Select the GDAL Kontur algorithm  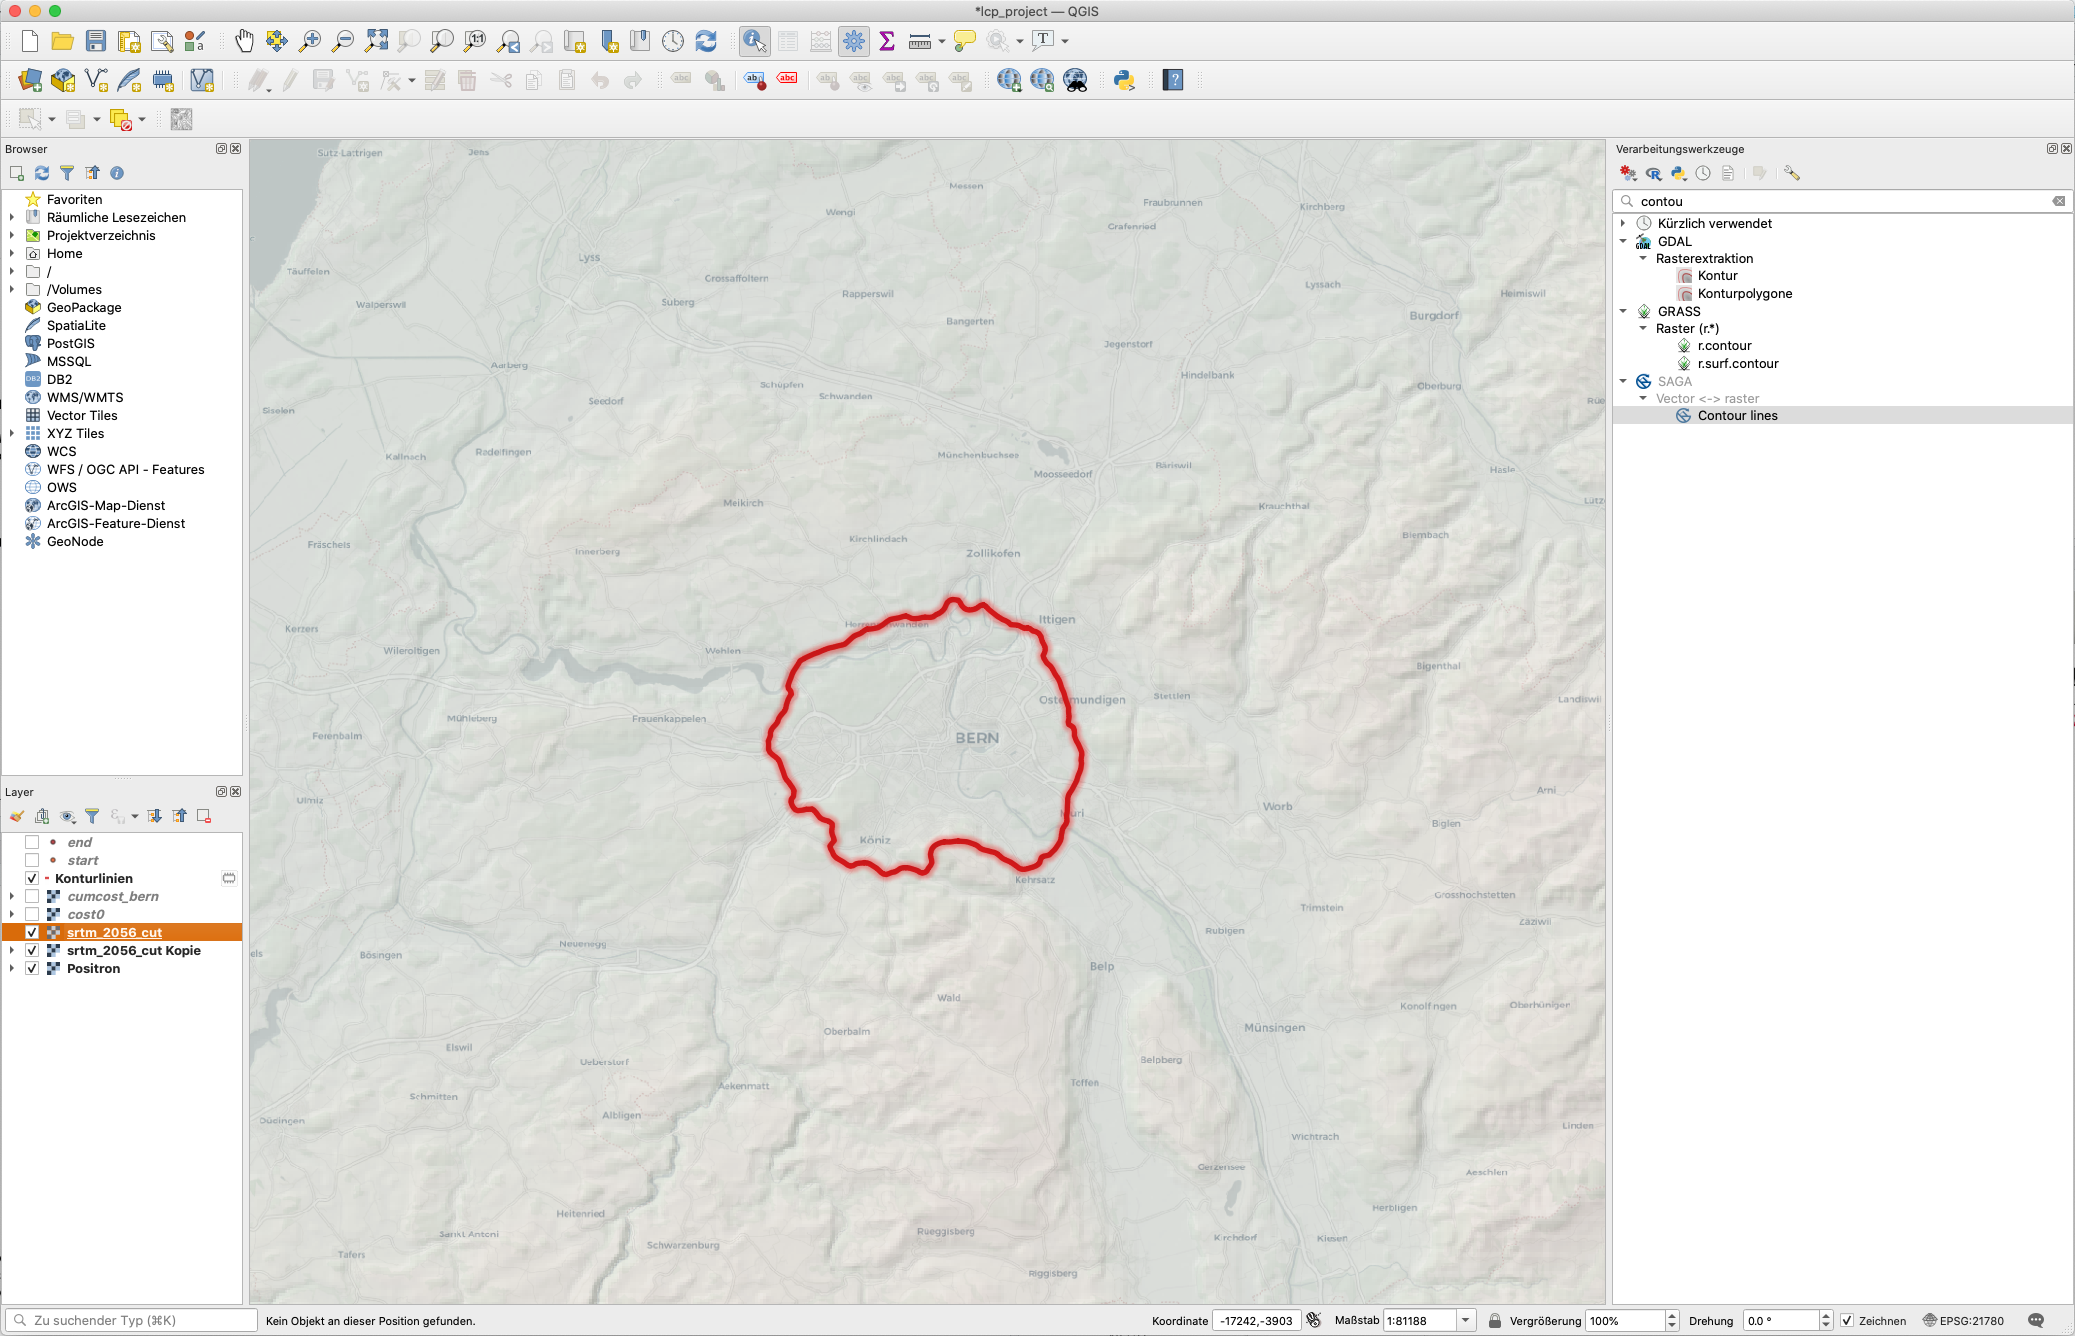pyautogui.click(x=1717, y=276)
